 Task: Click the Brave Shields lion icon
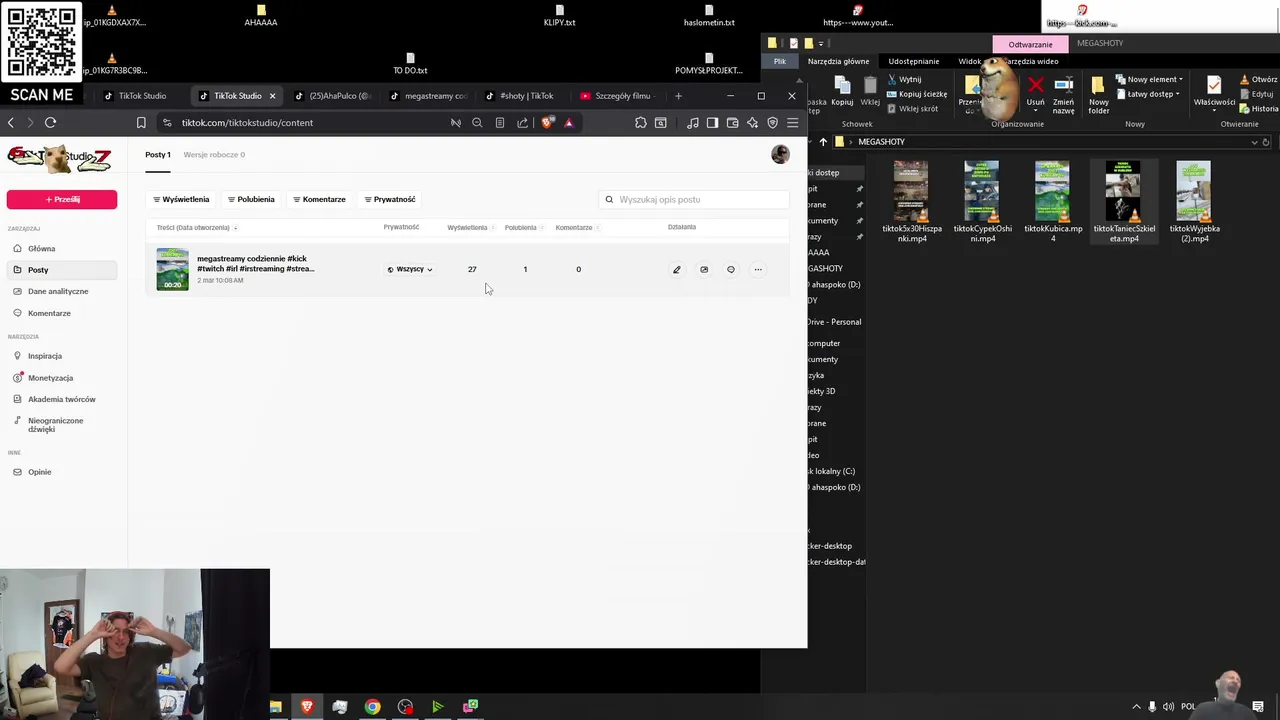point(547,122)
